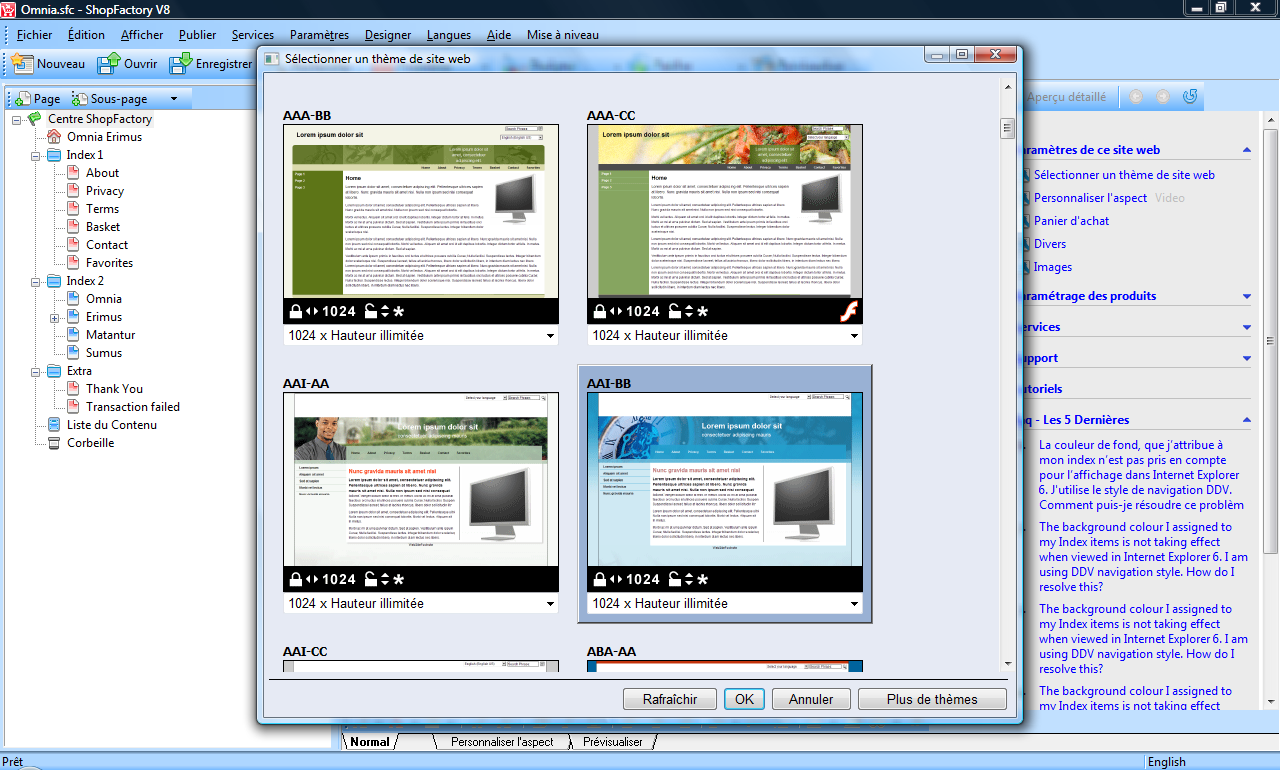Screen dimensions: 1280x770
Task: Select the AAI-AA theme thumbnail
Action: point(420,480)
